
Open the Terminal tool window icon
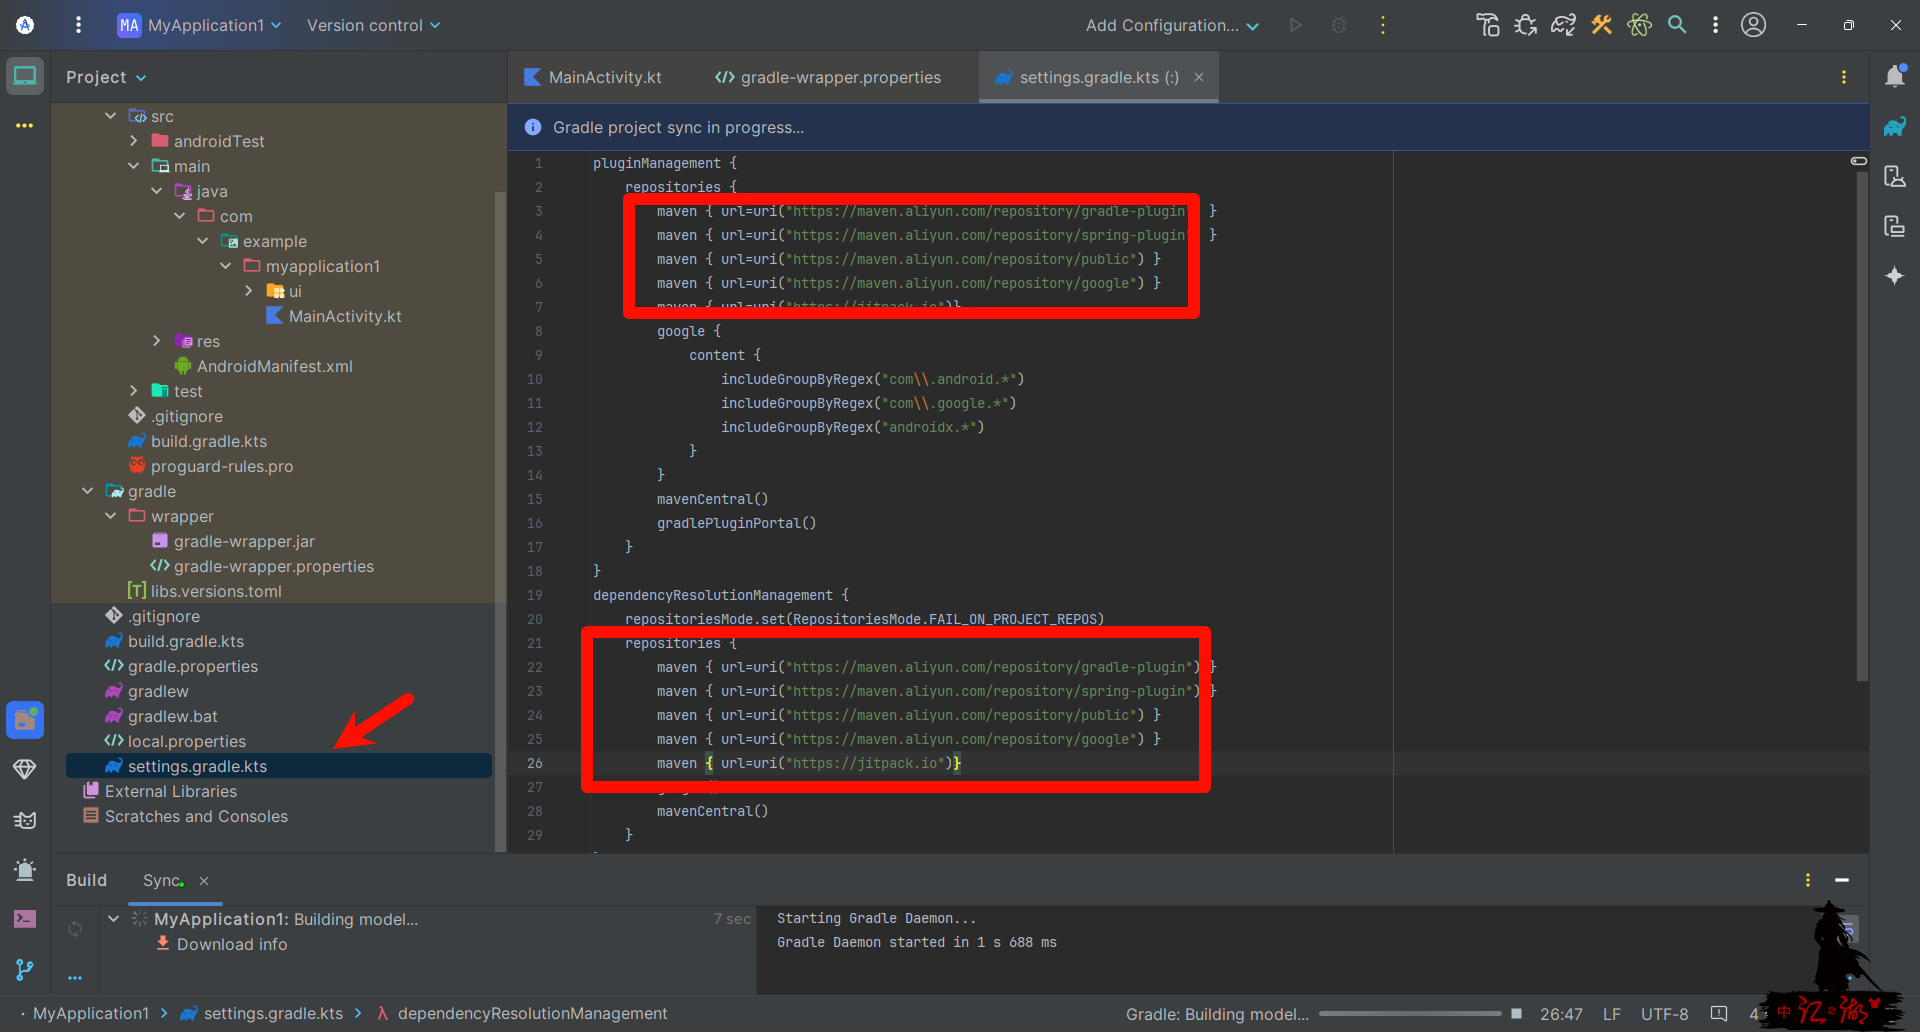[25, 918]
